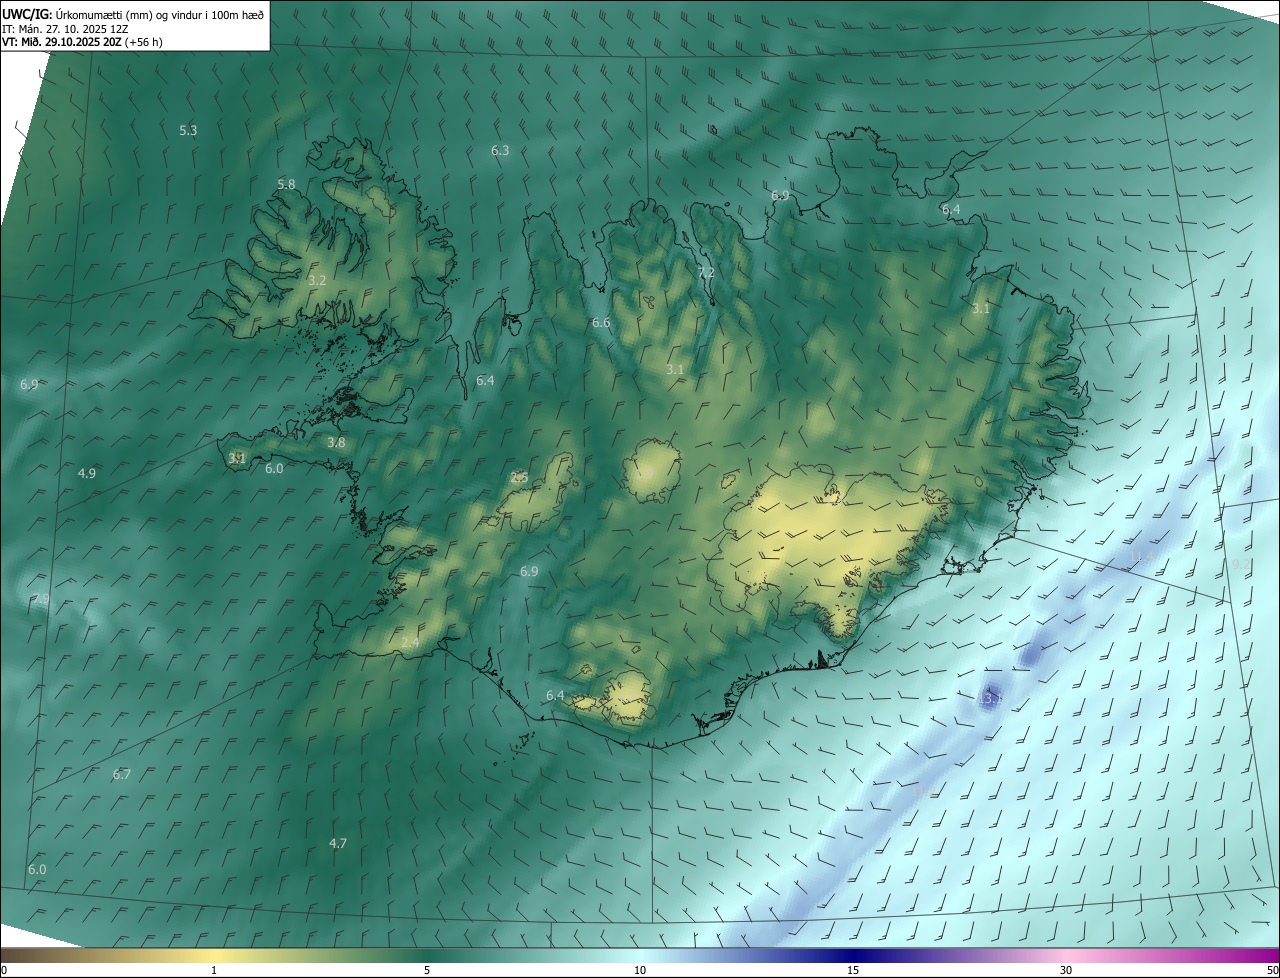Viewport: 1280px width, 978px height.
Task: Click the color scale tick labeled 30
Action: [x=1066, y=970]
